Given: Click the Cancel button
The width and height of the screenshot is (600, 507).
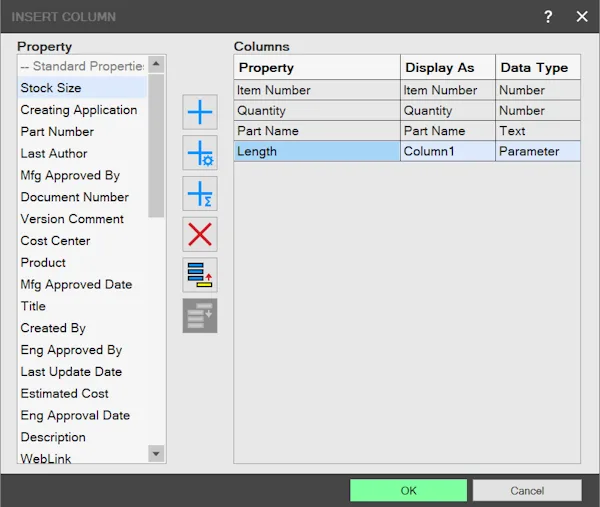Looking at the screenshot, I should (527, 490).
